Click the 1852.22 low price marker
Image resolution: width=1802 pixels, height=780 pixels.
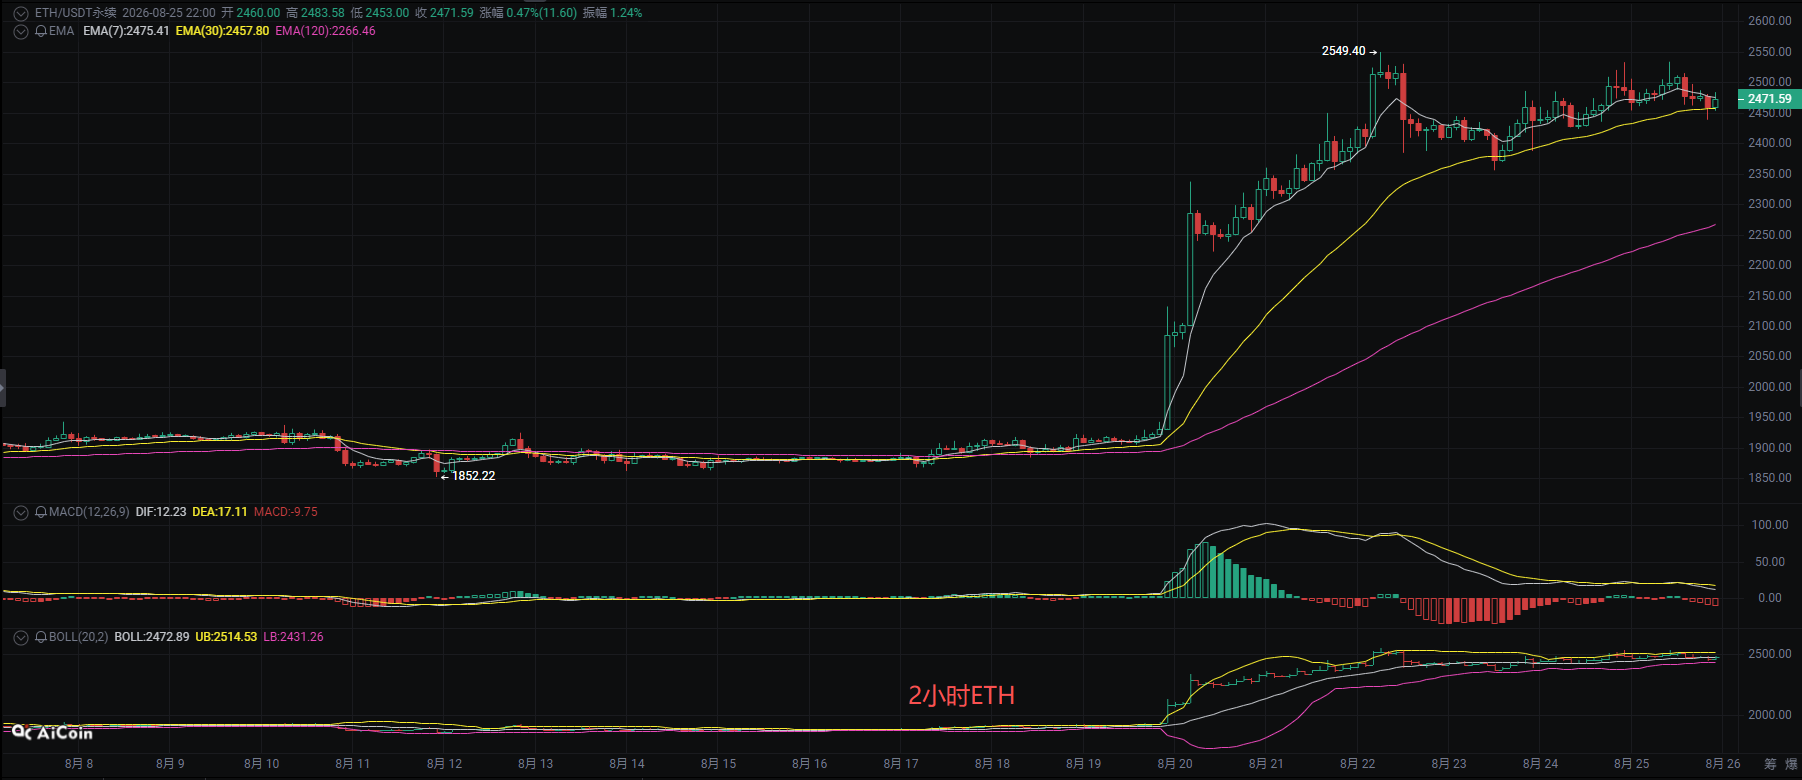[x=474, y=476]
